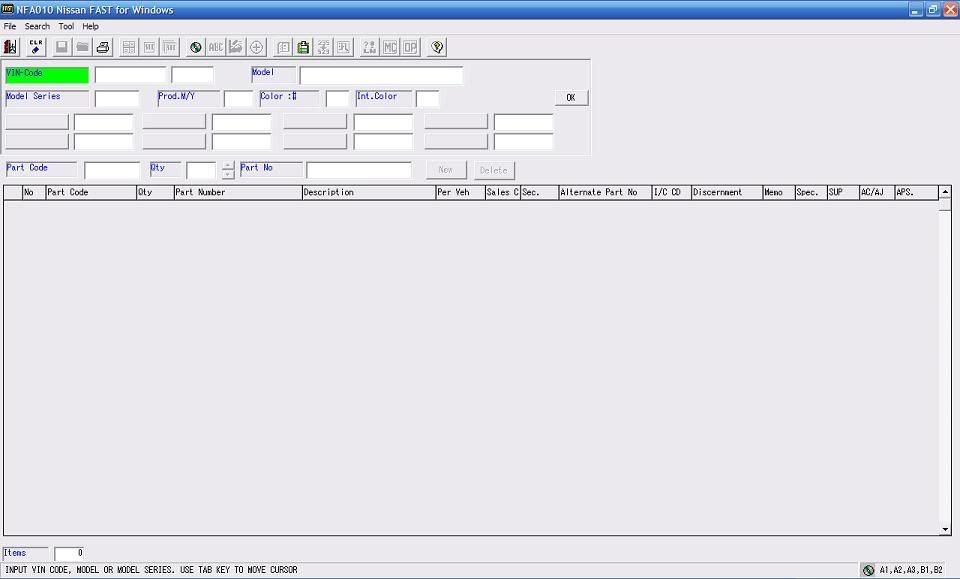Screen dimensions: 960x579
Task: Click the floppy disk save icon
Action: click(62, 47)
